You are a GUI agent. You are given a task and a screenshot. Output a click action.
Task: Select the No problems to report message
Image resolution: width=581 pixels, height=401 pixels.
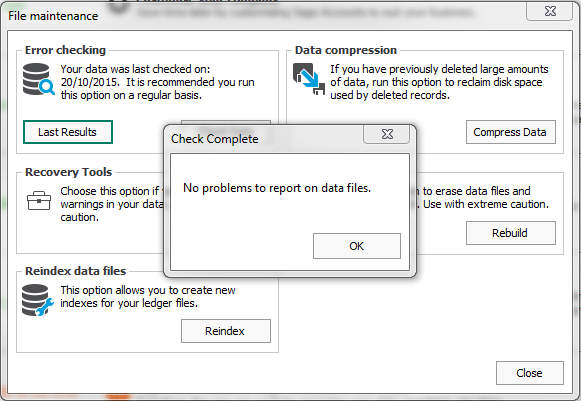(x=277, y=188)
